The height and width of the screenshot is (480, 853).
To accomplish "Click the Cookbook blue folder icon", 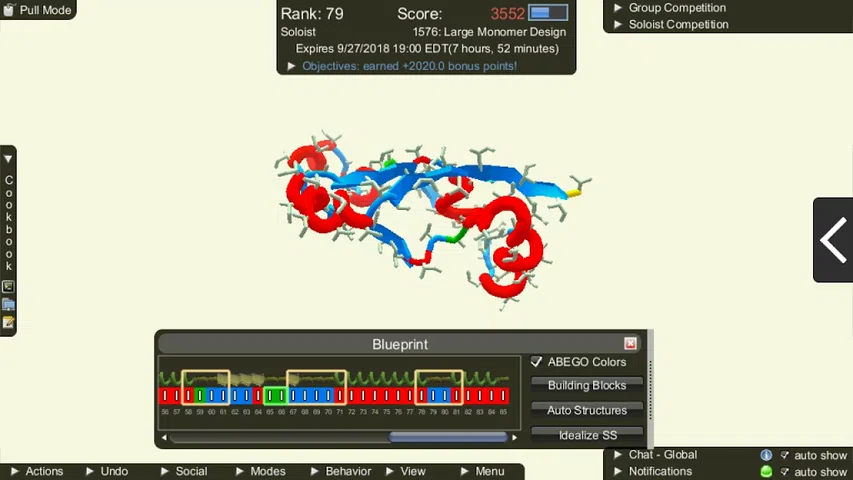I will [x=8, y=305].
